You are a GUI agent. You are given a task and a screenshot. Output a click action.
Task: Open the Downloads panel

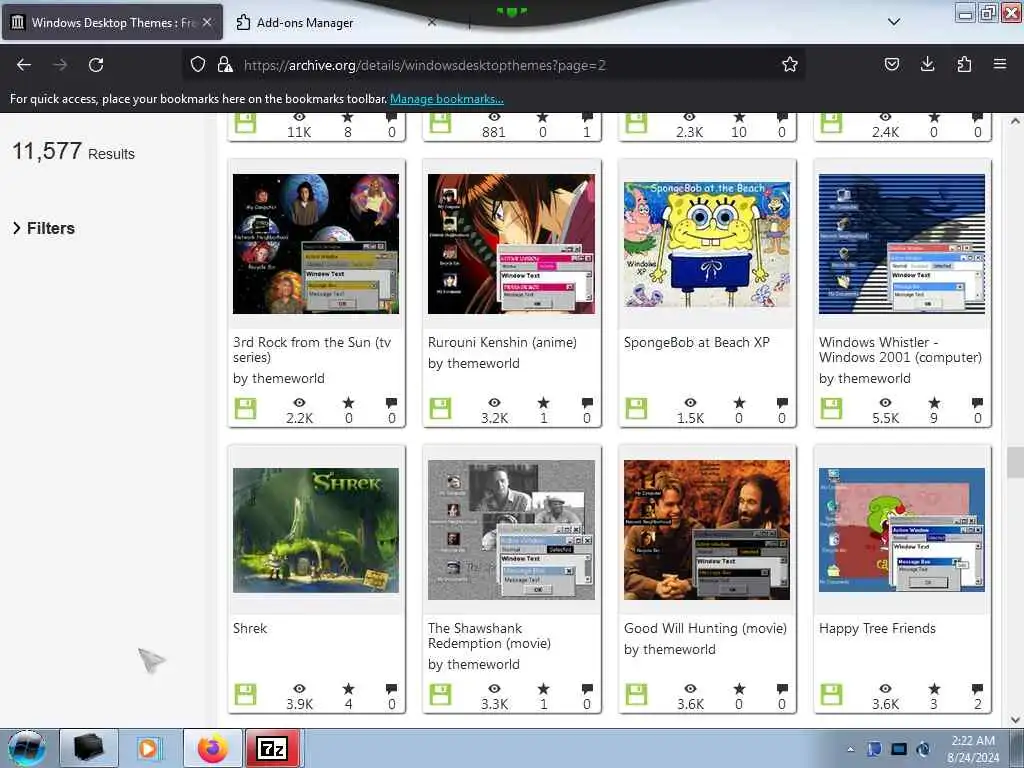pyautogui.click(x=927, y=64)
